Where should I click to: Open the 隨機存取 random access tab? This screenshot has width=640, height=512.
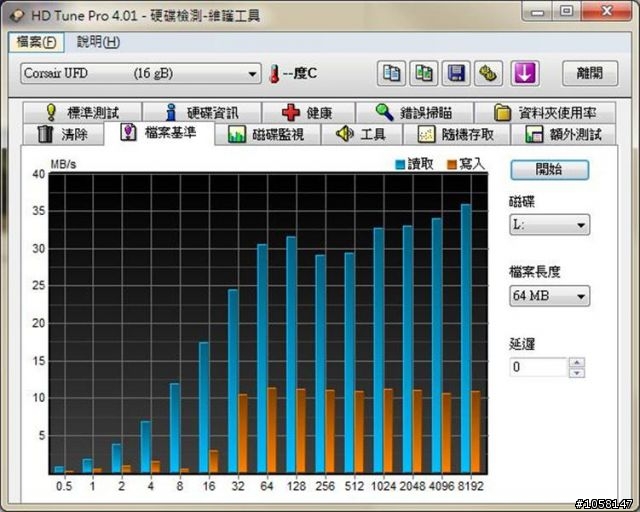click(456, 134)
